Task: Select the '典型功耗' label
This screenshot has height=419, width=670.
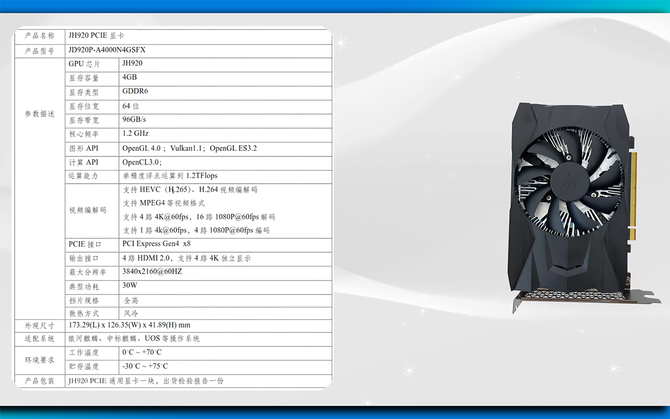Action: tap(84, 287)
